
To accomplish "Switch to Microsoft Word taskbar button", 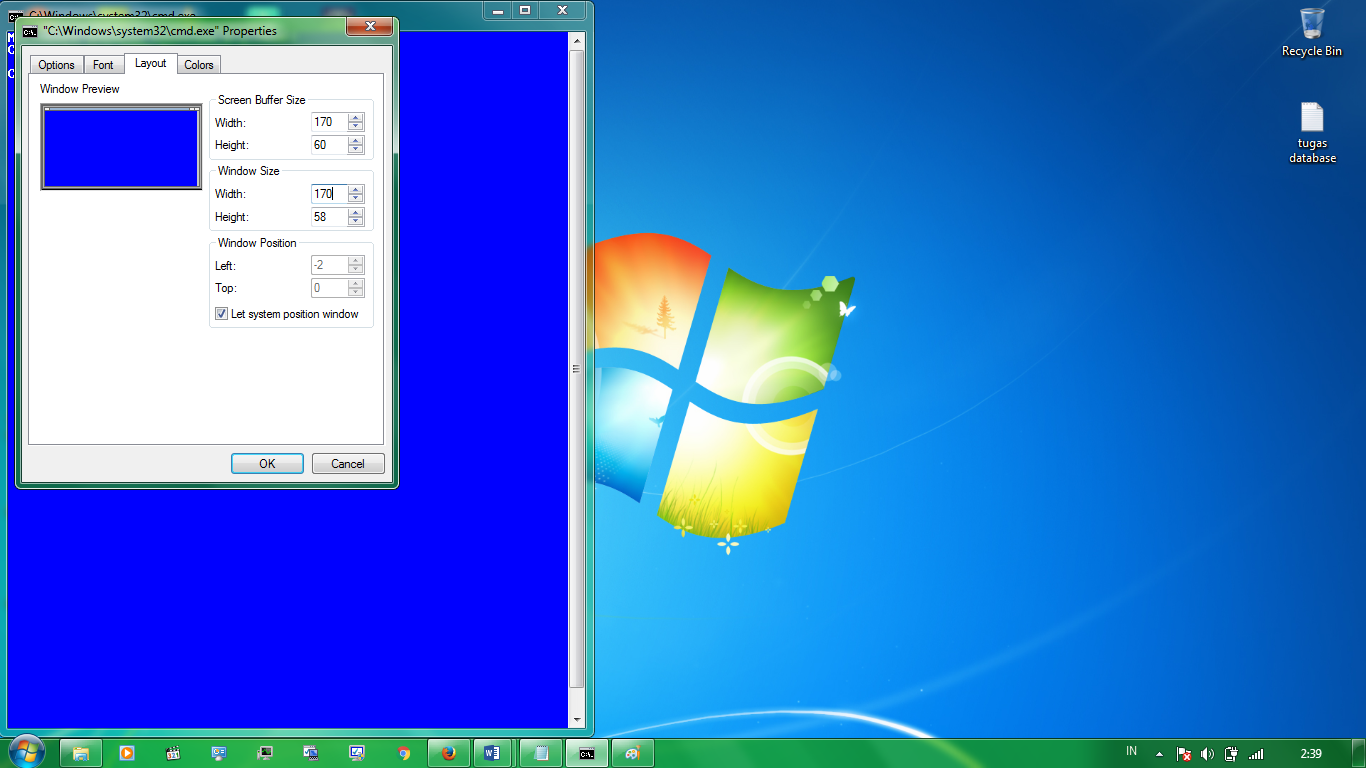I will [491, 753].
